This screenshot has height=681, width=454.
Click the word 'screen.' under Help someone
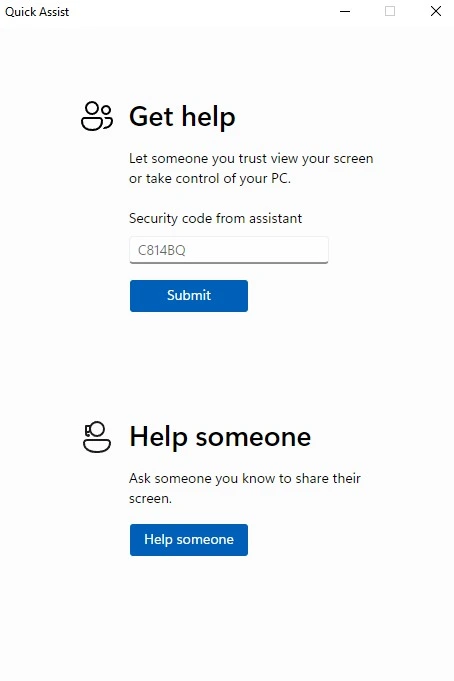coord(150,499)
